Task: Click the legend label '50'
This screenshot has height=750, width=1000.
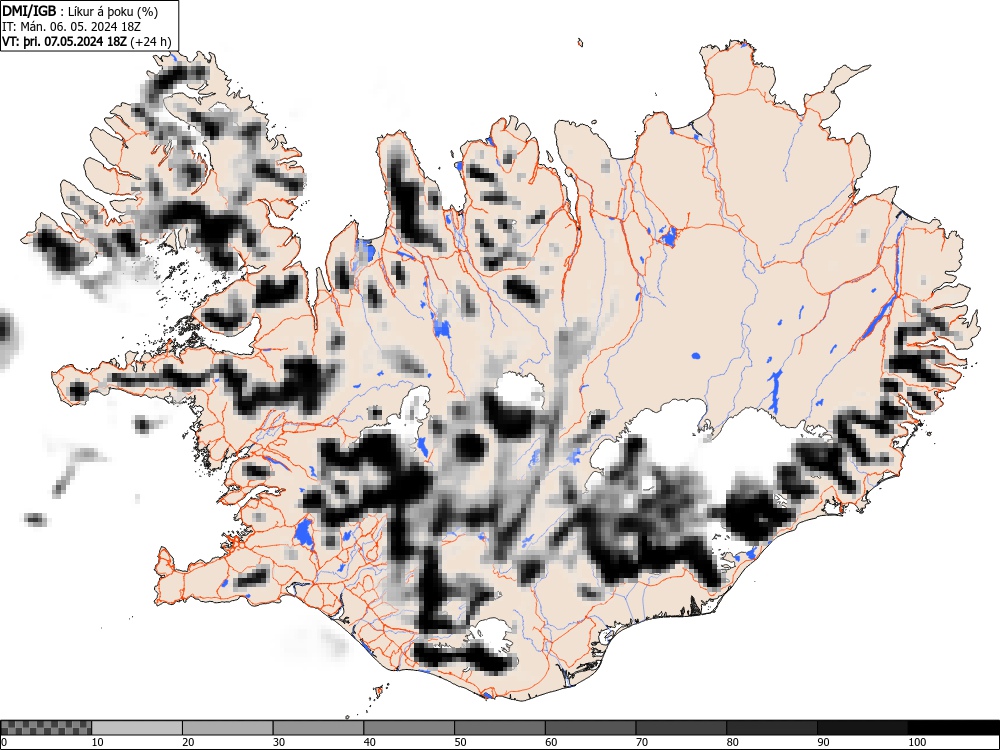Action: [x=460, y=742]
